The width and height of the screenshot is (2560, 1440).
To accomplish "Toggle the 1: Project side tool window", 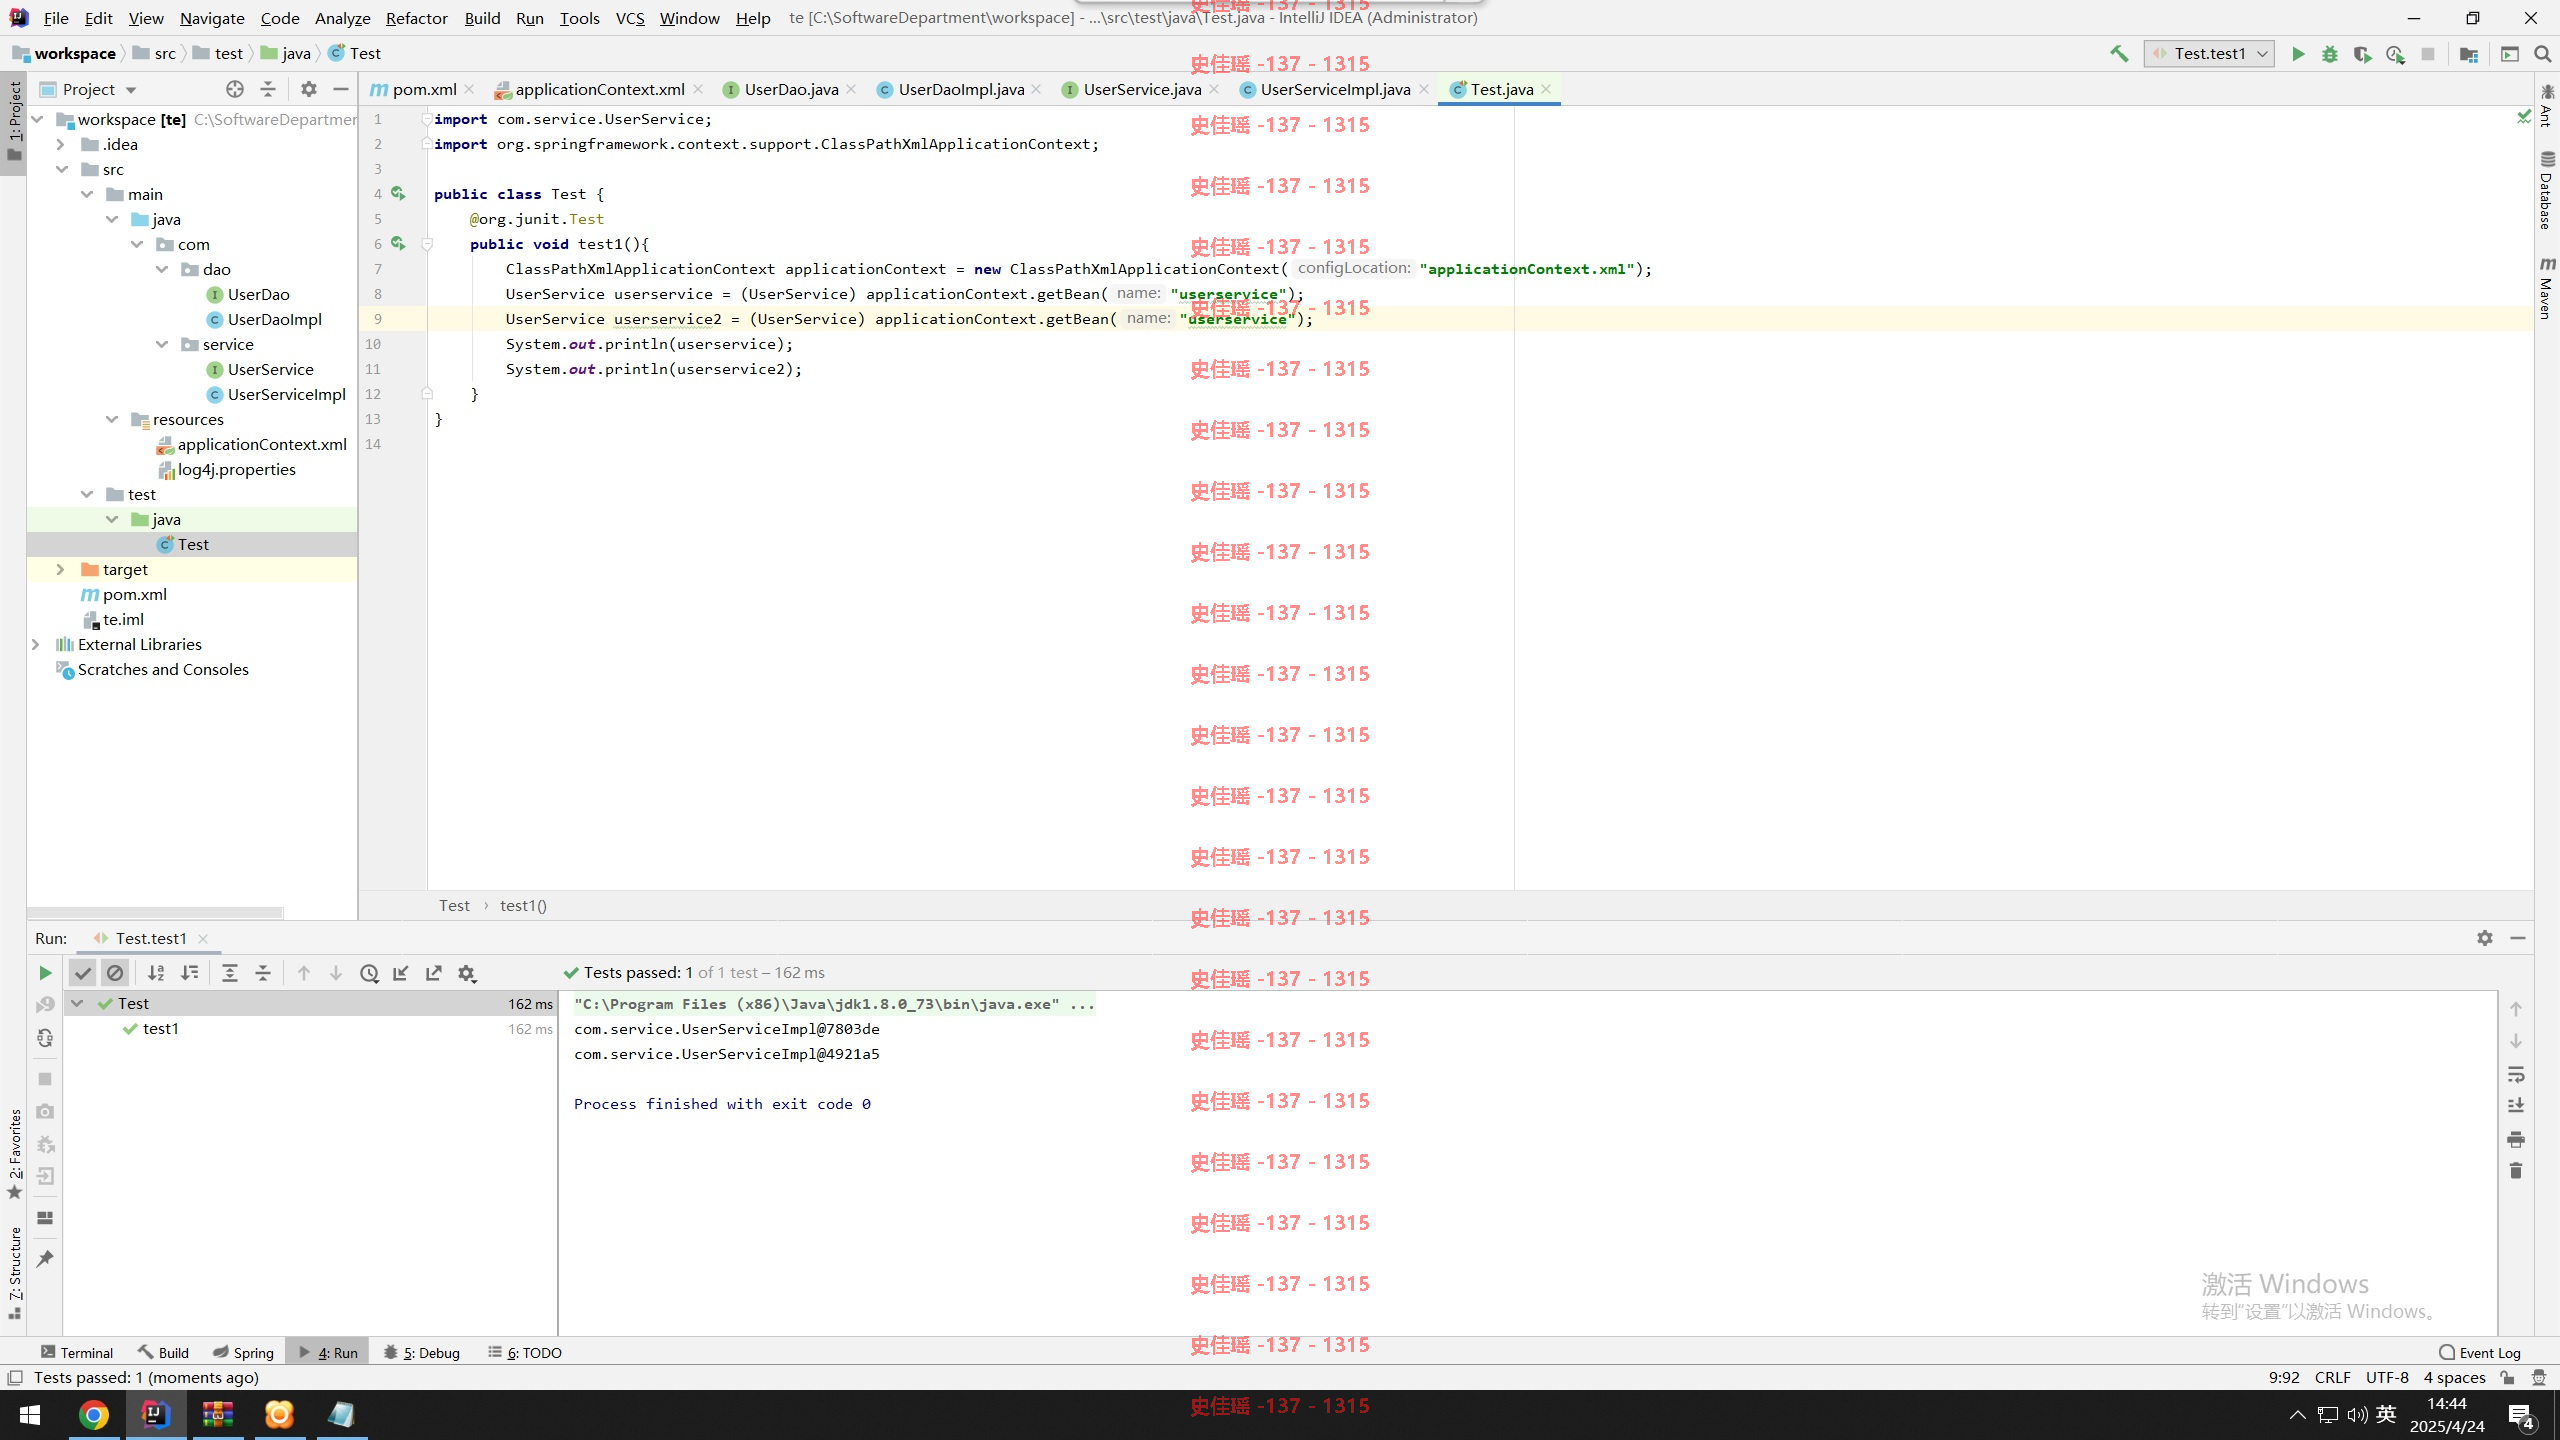I will coord(14,122).
